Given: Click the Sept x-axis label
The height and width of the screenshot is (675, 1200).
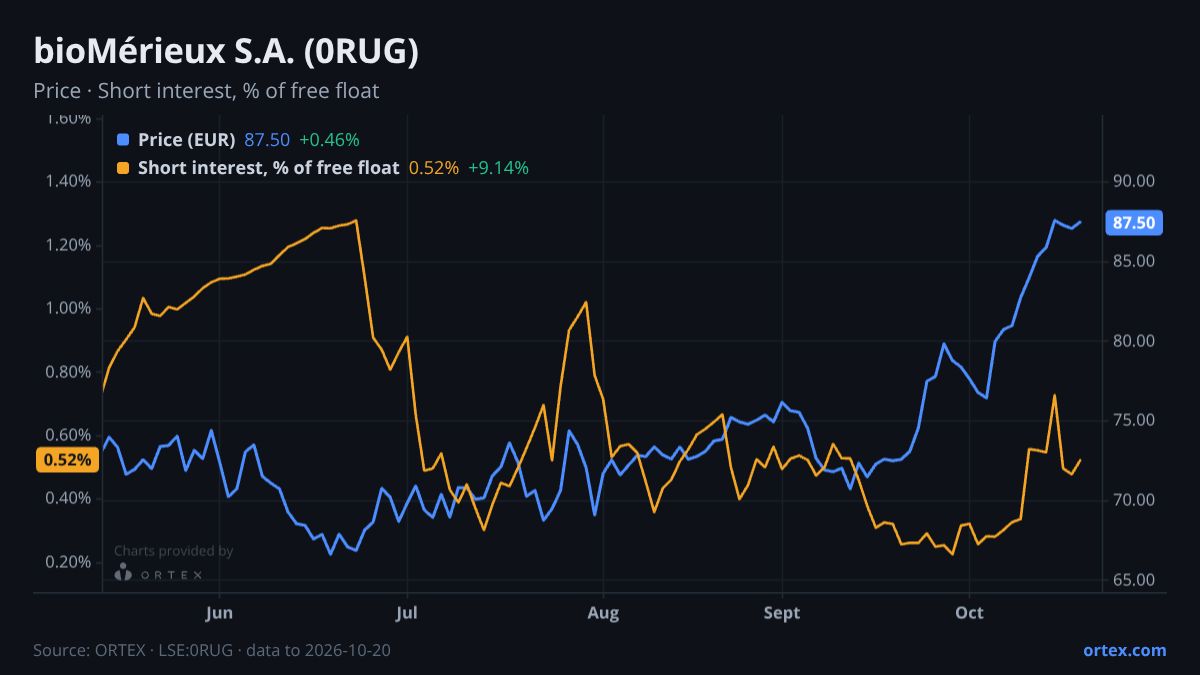Looking at the screenshot, I should (782, 613).
